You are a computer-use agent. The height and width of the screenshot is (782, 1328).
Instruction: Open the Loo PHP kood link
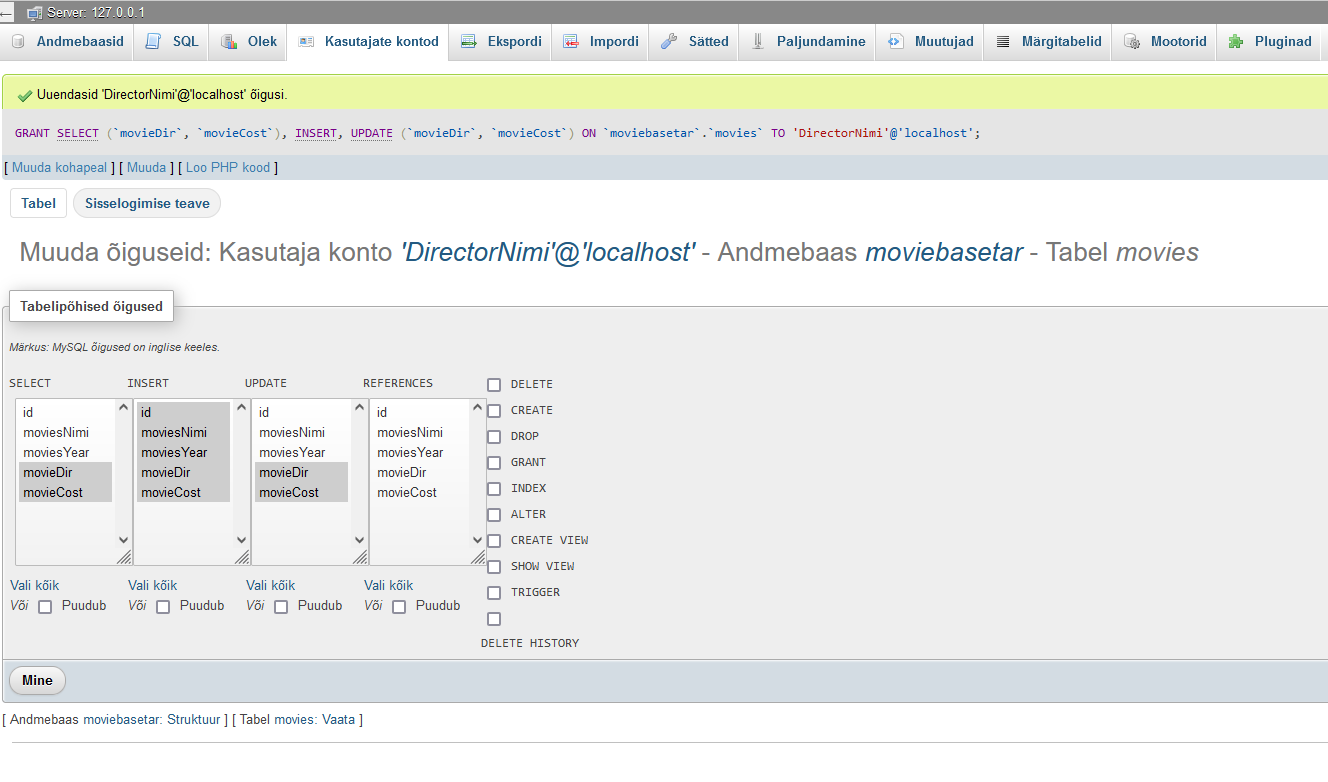[x=227, y=168]
